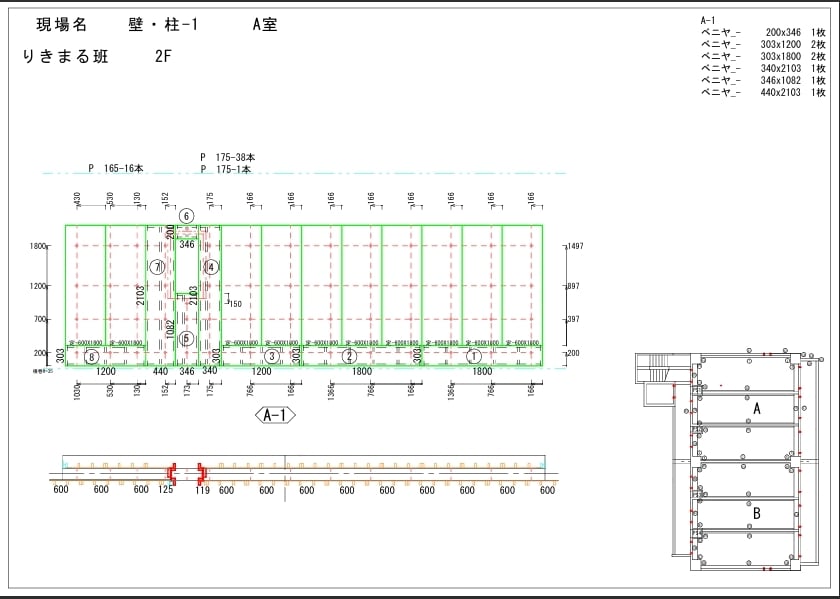This screenshot has width=840, height=599.
Task: Click the P 175-38本 annotation
Action: [228, 157]
